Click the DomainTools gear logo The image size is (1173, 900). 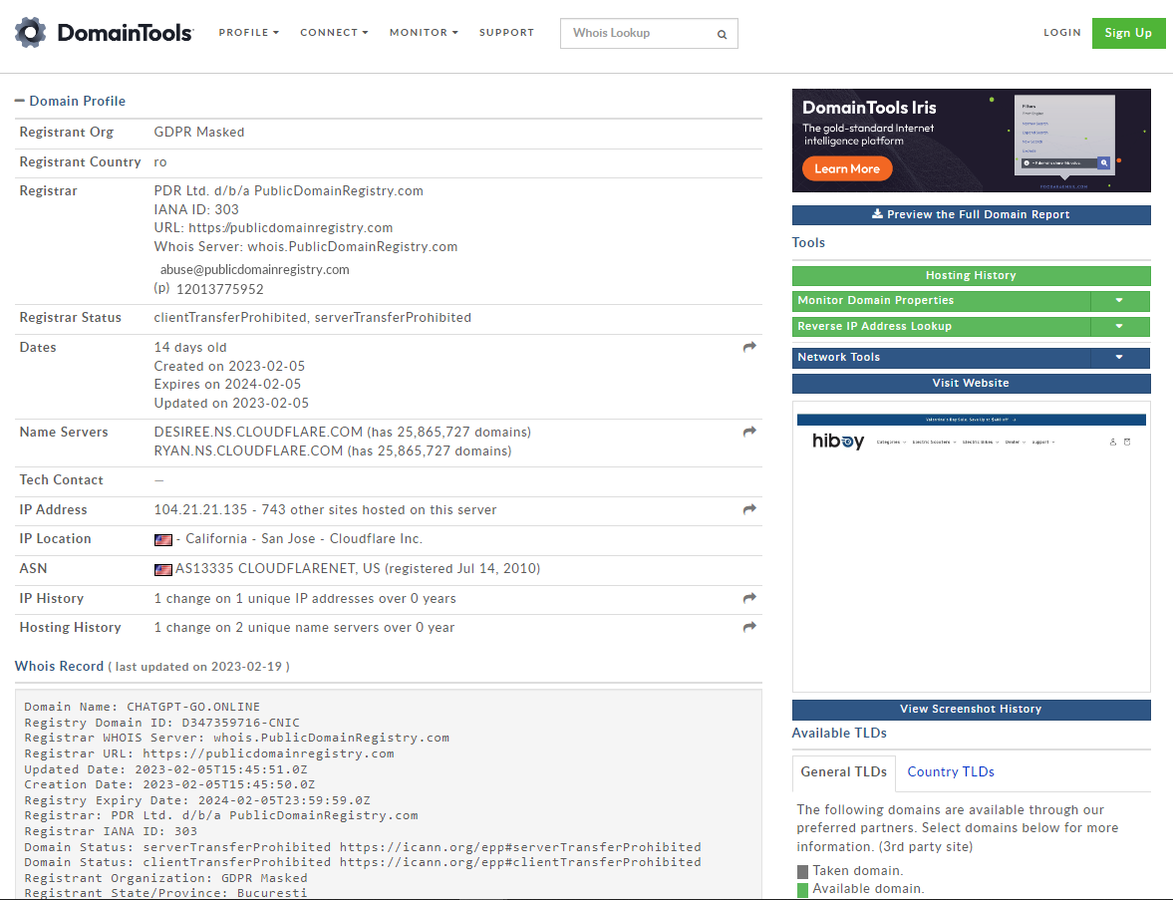(31, 33)
